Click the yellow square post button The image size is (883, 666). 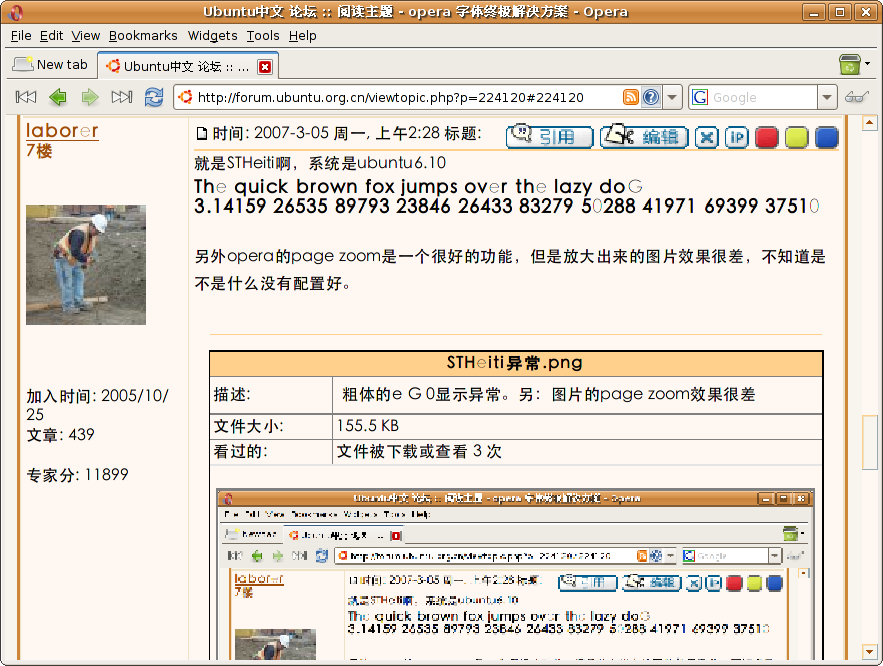click(797, 137)
